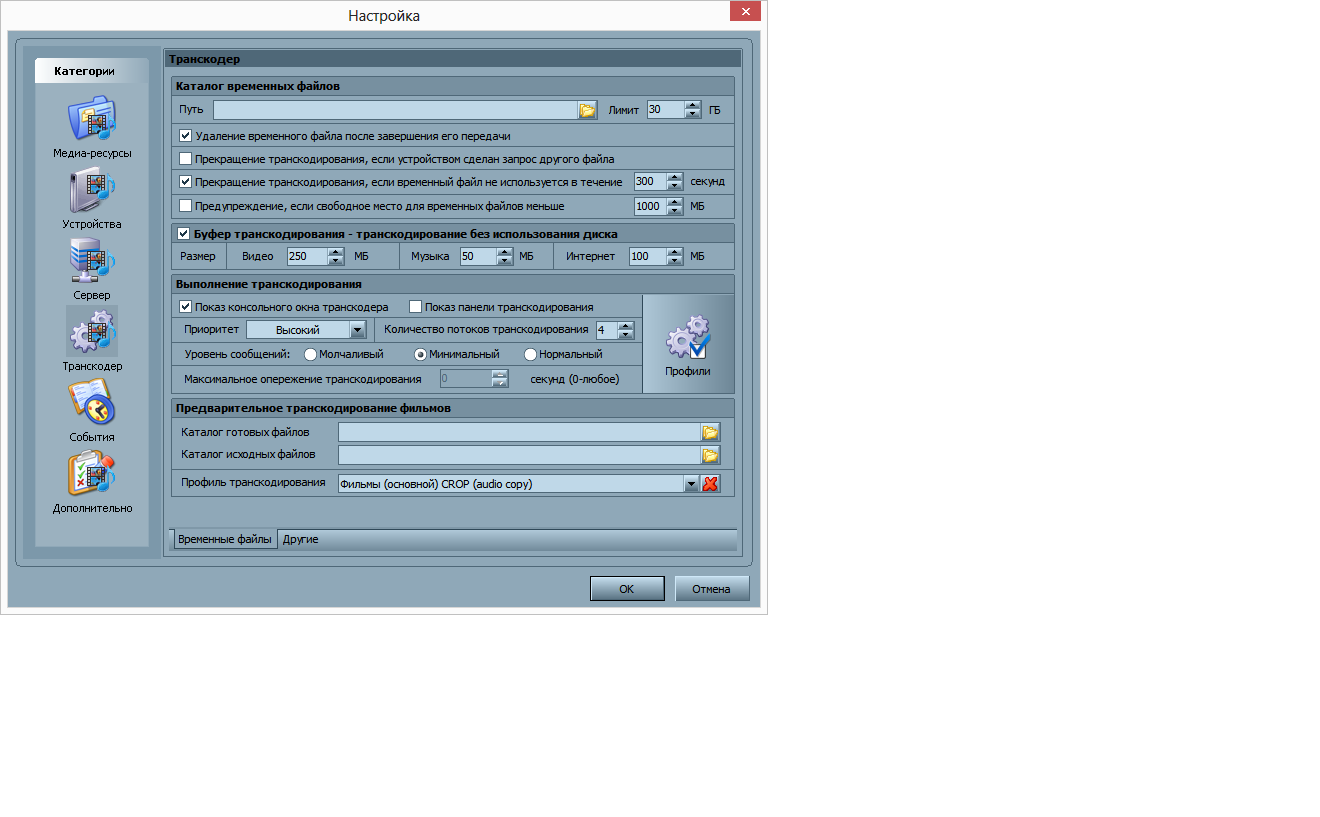This screenshot has width=1320, height=817.
Task: Expand the Приоритет dropdown
Action: 357,330
